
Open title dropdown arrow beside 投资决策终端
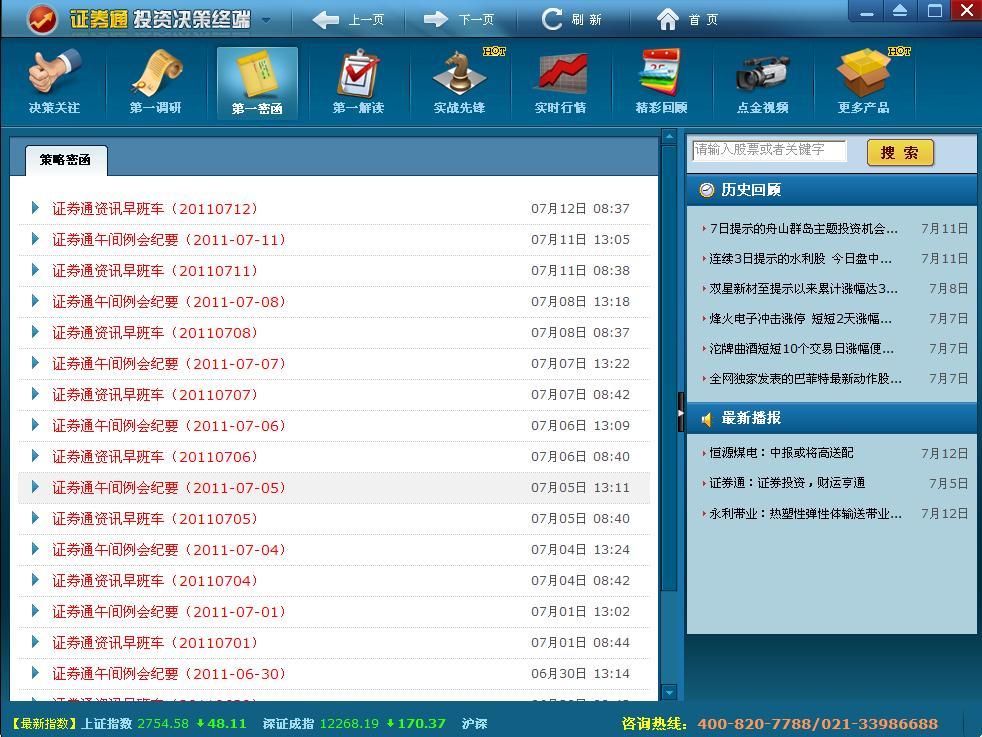pyautogui.click(x=266, y=20)
